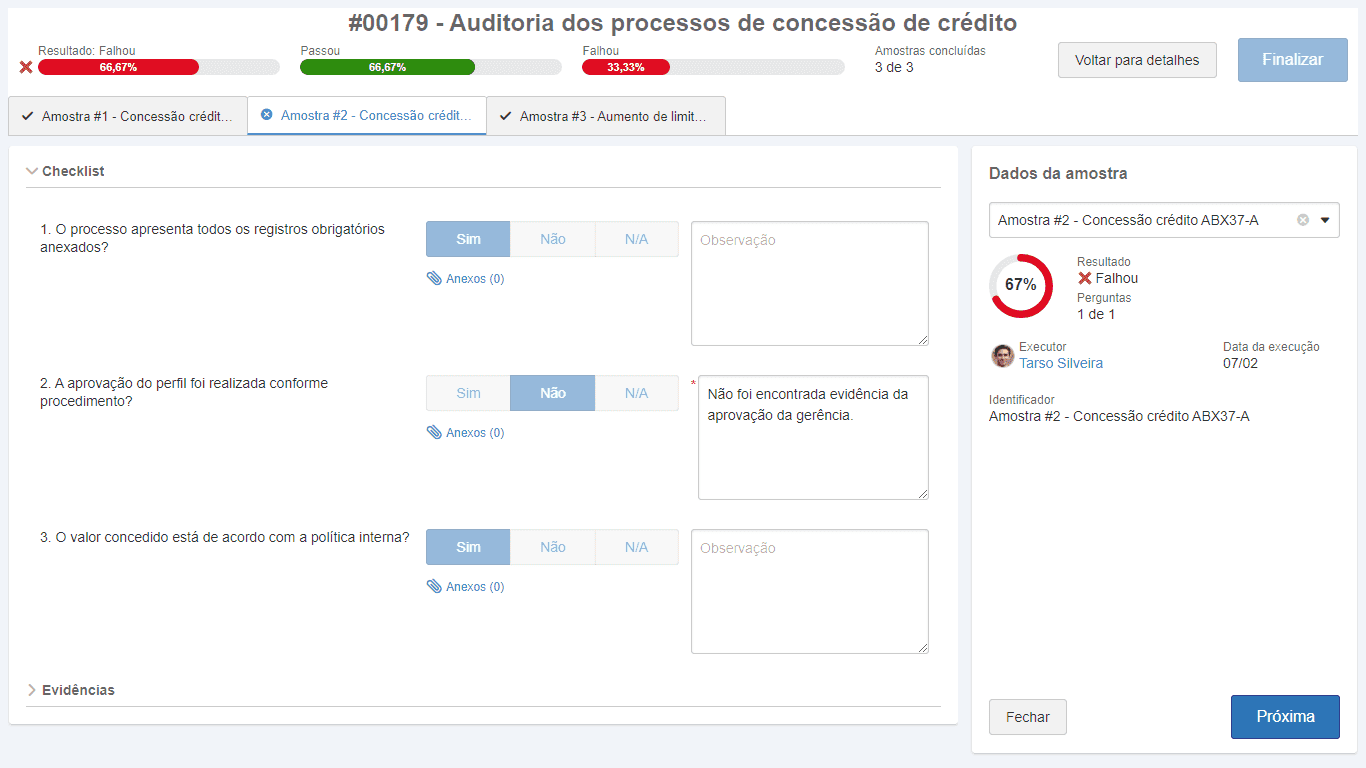Click the checkmark icon on Amostra #3 tab
The width and height of the screenshot is (1366, 768).
pos(506,116)
